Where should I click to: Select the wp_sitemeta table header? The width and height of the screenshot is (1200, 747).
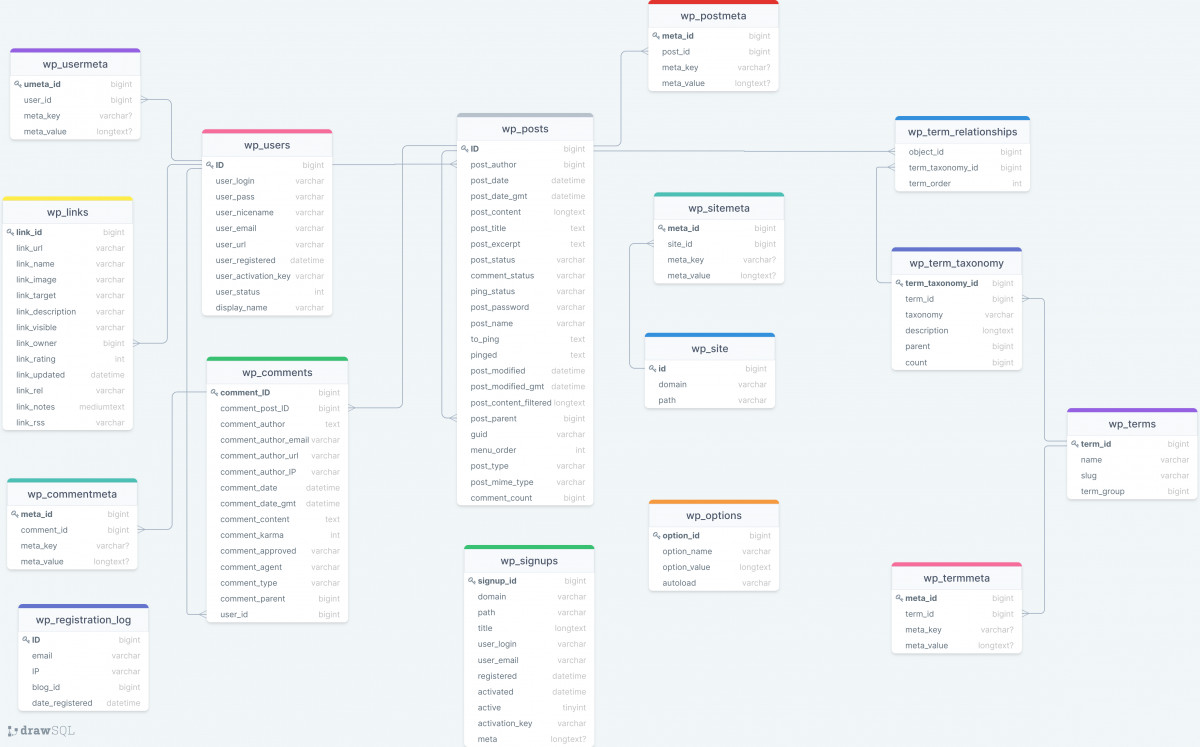coord(720,207)
